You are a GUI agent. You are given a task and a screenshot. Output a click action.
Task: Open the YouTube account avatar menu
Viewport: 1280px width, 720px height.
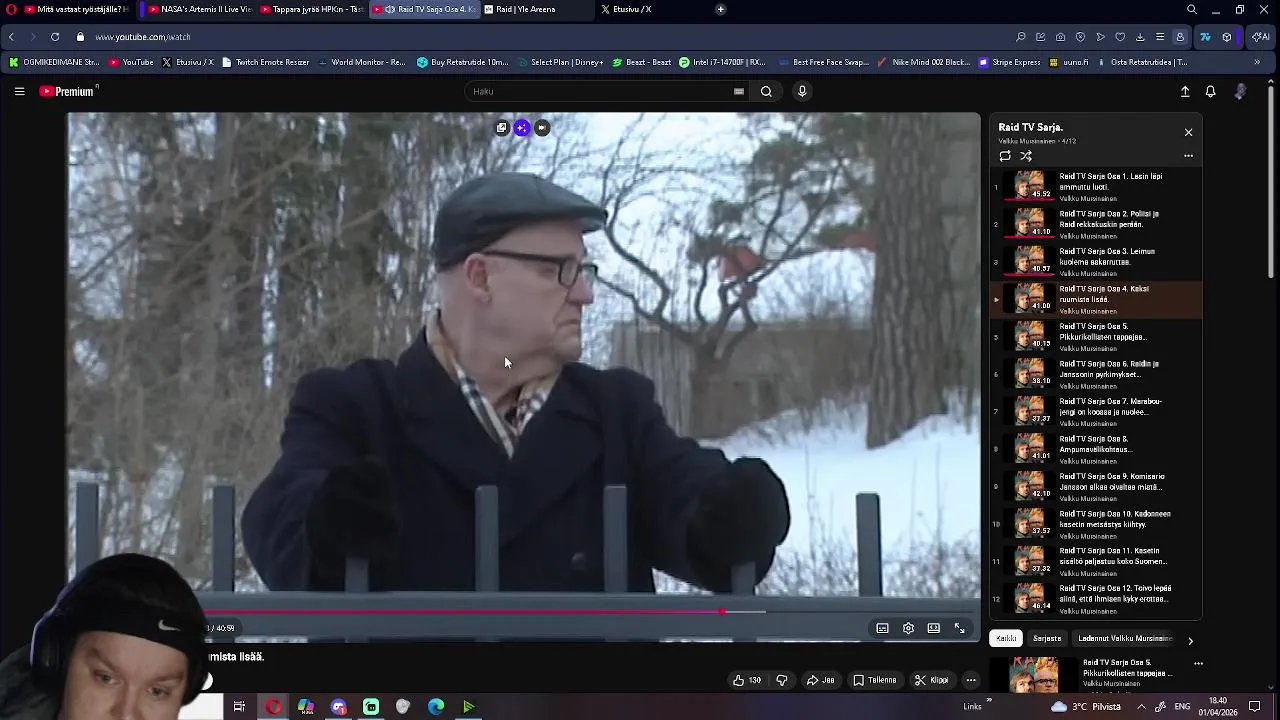[1241, 91]
